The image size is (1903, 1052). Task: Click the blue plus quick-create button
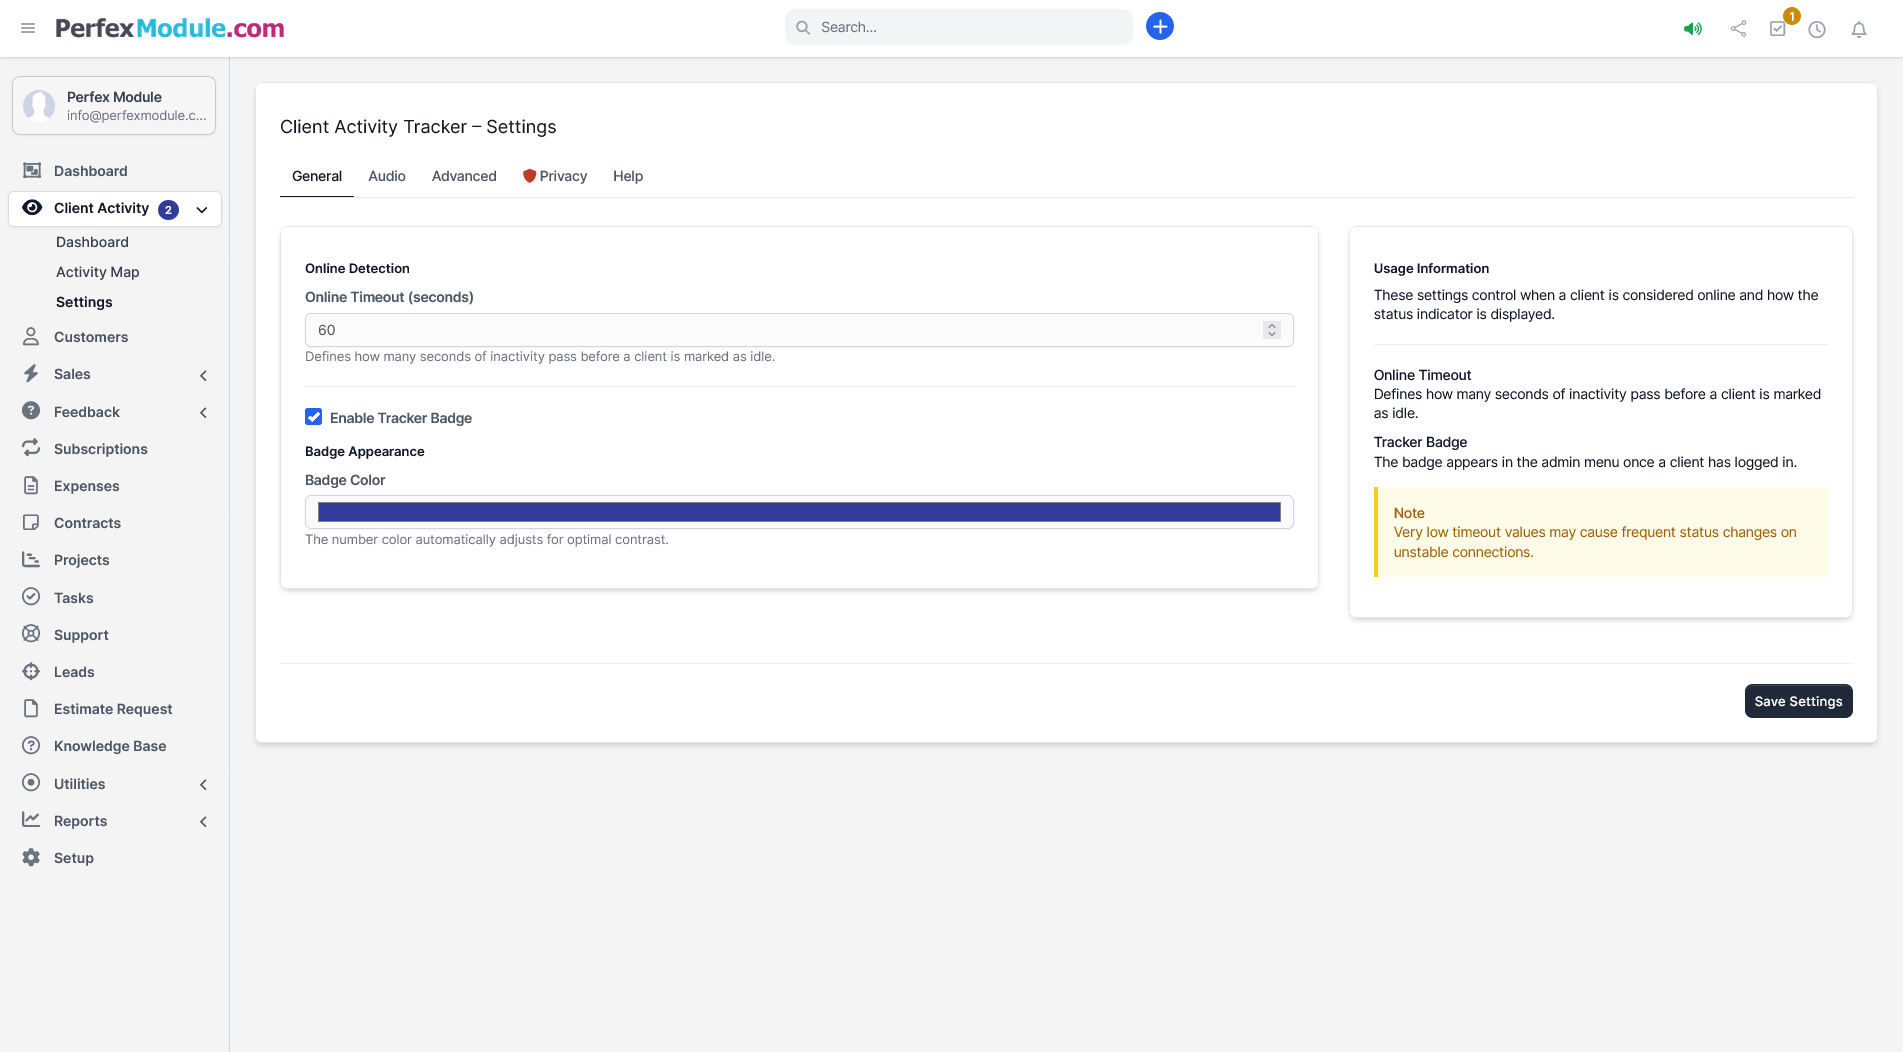click(1159, 27)
